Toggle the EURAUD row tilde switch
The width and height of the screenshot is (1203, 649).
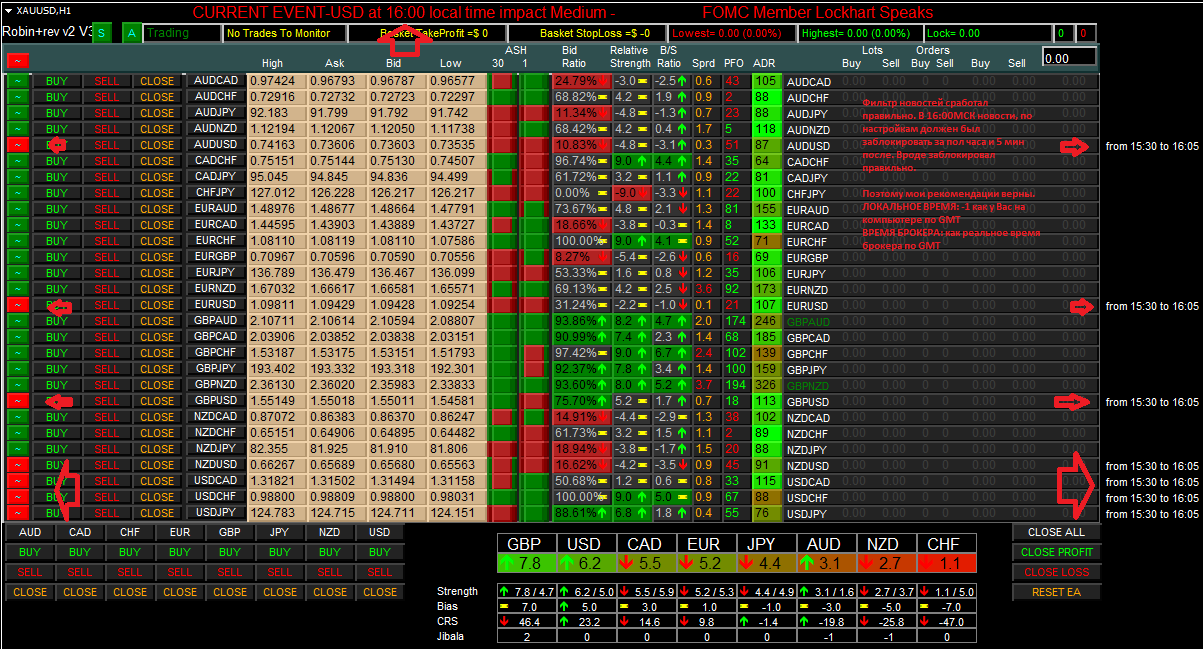[x=17, y=209]
